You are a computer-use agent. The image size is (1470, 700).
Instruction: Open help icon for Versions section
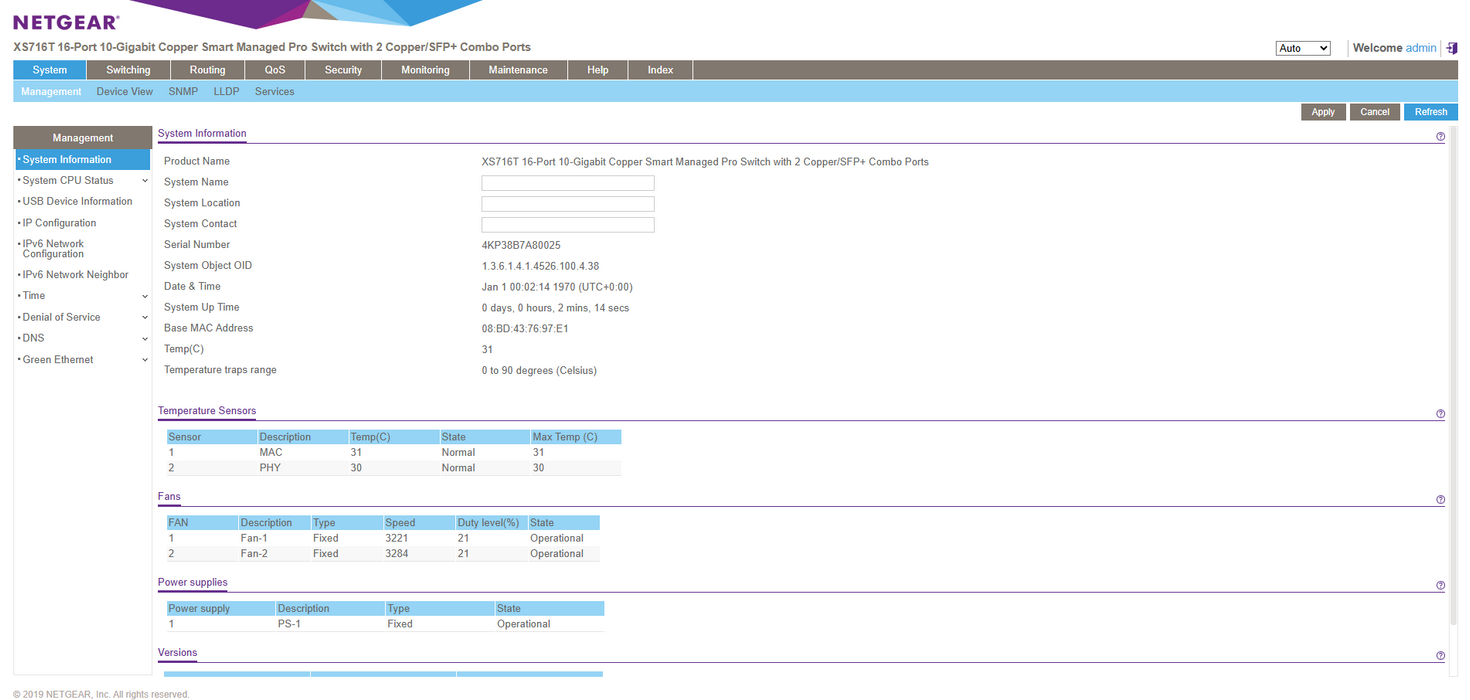click(1440, 656)
